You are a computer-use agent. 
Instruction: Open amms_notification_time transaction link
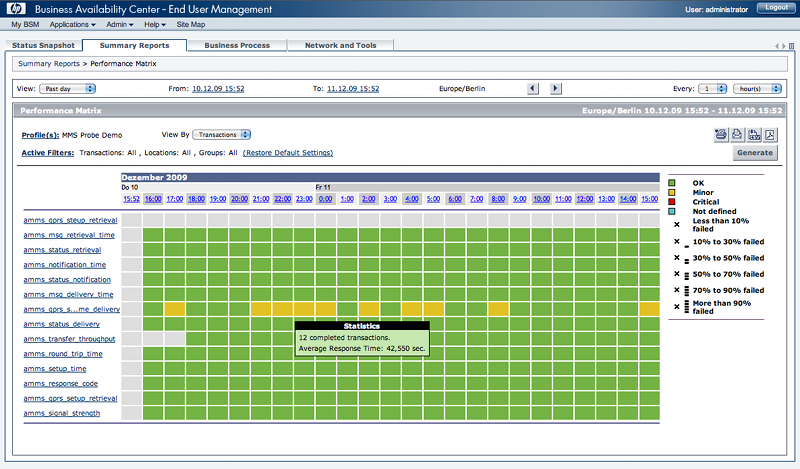coord(65,265)
